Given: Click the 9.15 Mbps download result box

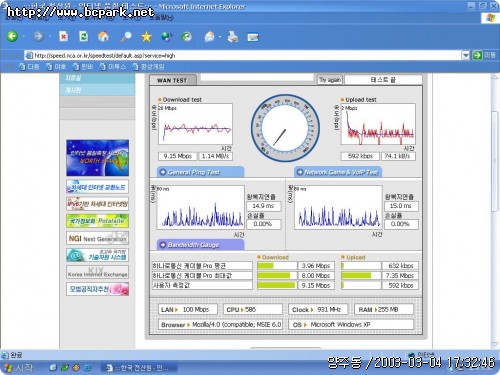Looking at the screenshot, I should point(177,156).
